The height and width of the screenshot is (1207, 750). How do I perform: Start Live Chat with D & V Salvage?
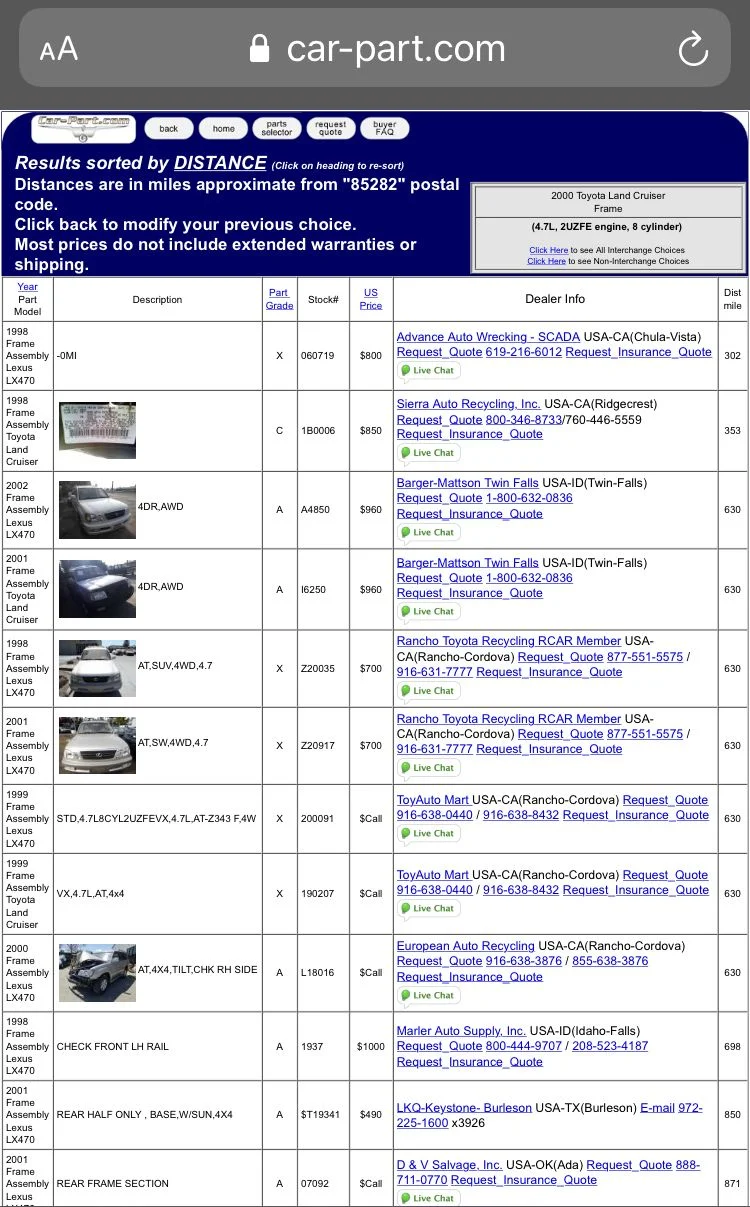(x=428, y=1198)
